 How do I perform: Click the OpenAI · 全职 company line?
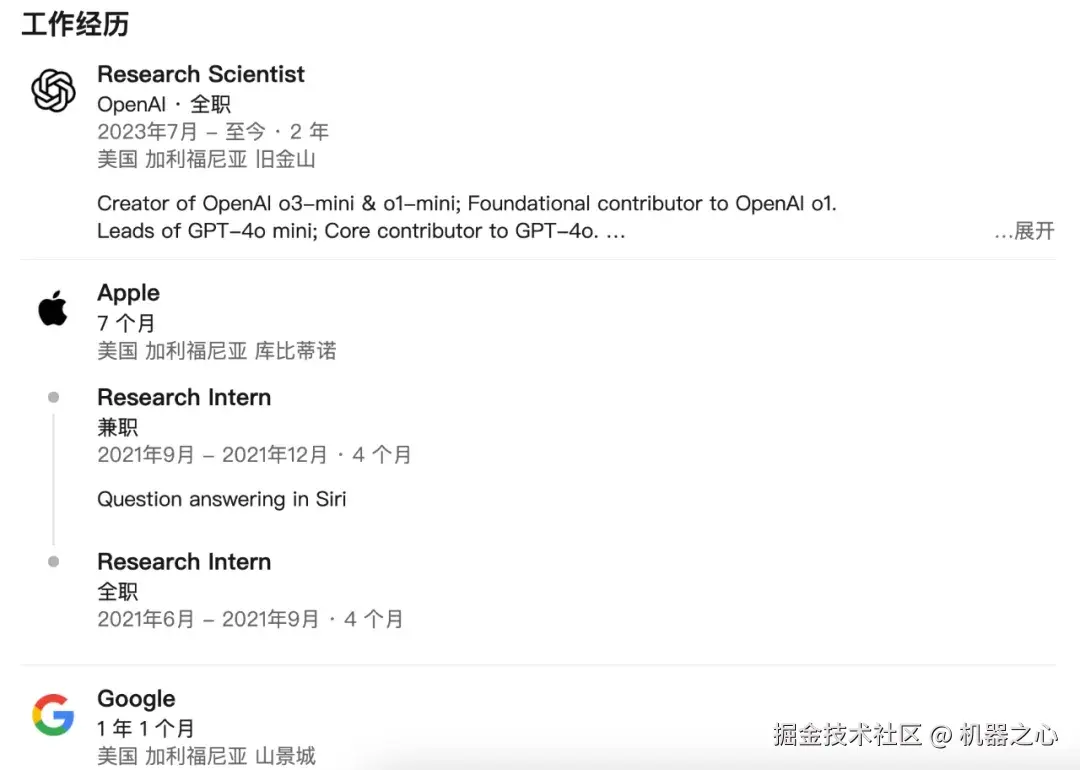[x=163, y=104]
